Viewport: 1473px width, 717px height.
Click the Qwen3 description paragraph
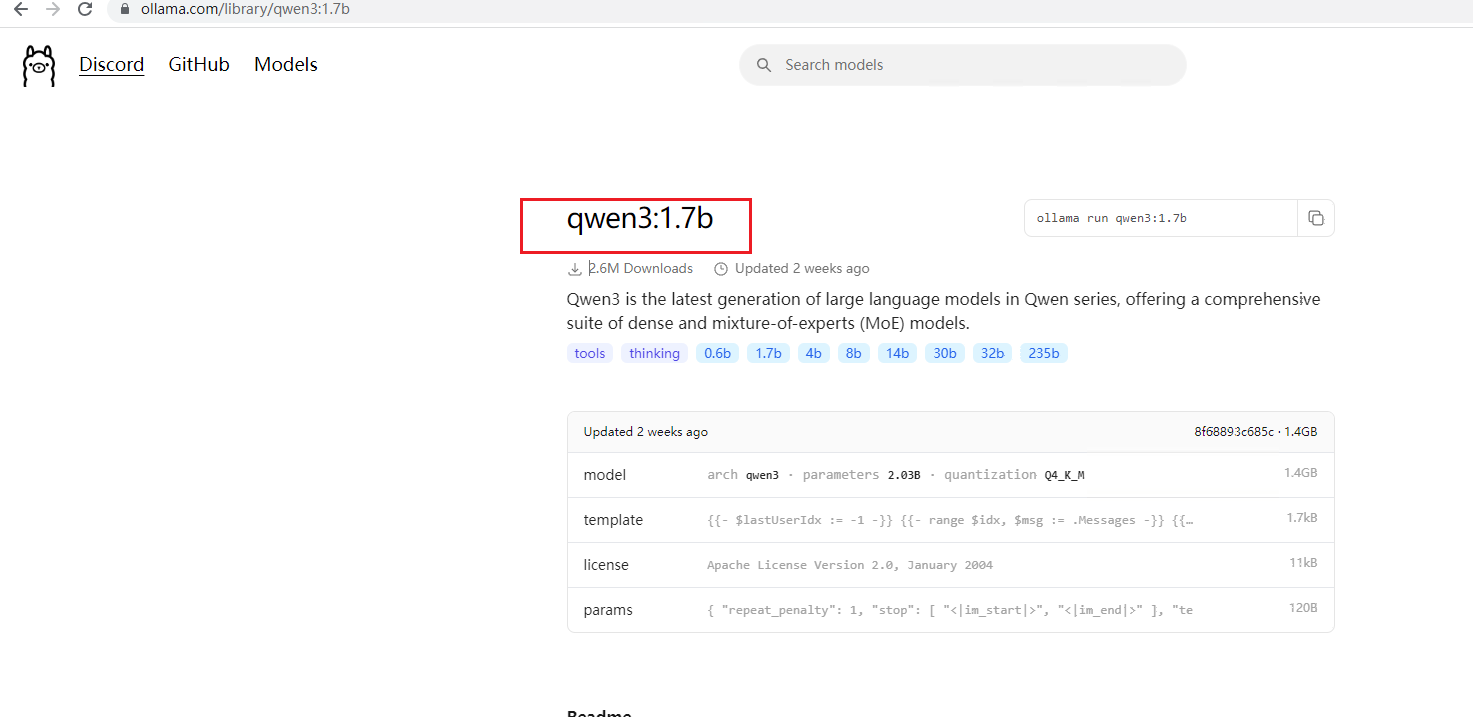(x=943, y=311)
